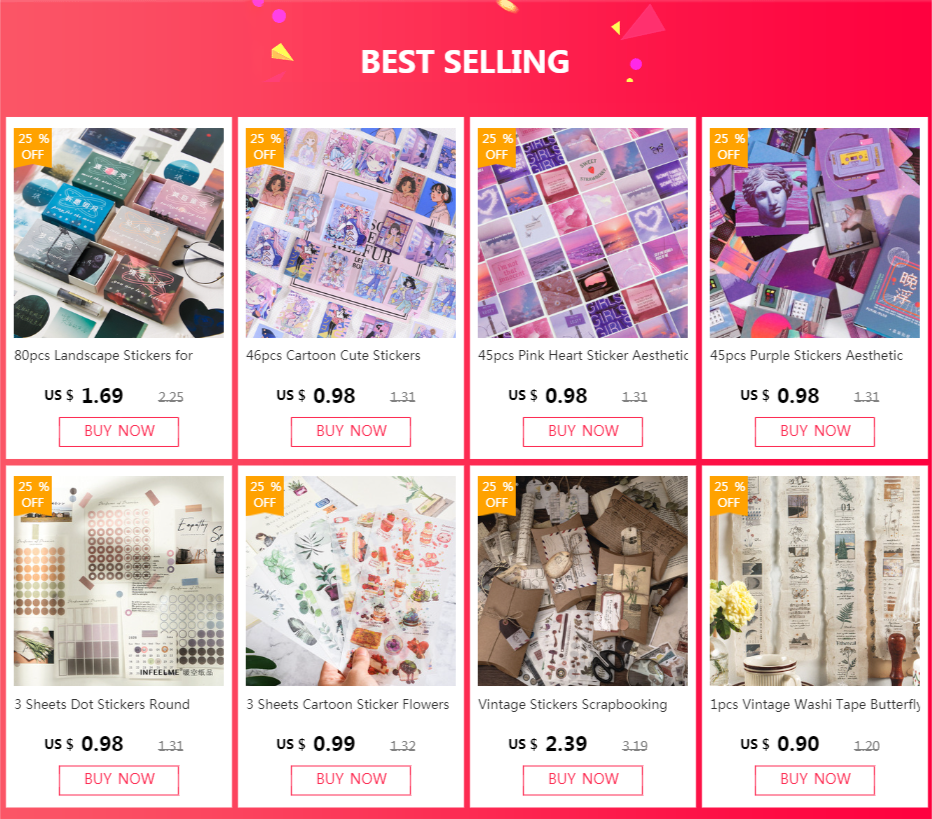Click BUY NOW for 1pcs Vintage Washi Tape
Viewport: 932px width, 819px height.
[x=815, y=780]
